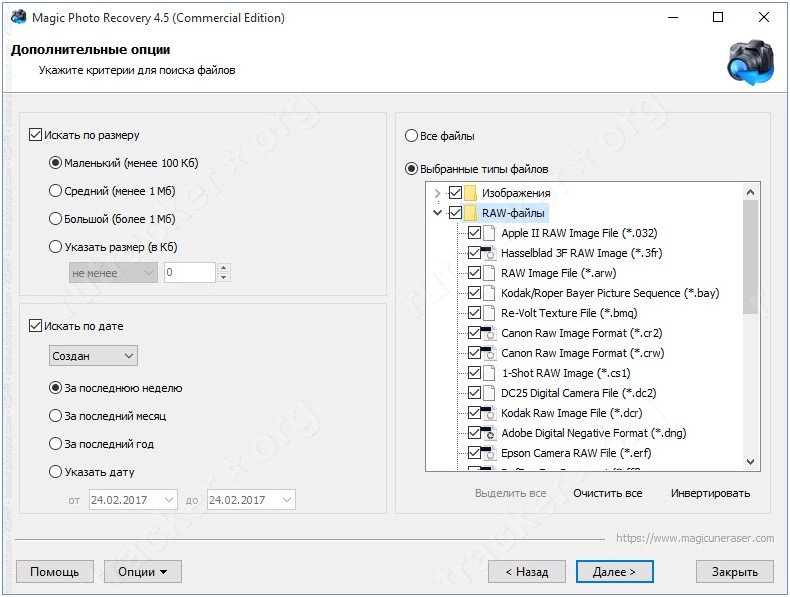Select Средний (менее 1 Мб) size option
The width and height of the screenshot is (790, 597).
[55, 191]
